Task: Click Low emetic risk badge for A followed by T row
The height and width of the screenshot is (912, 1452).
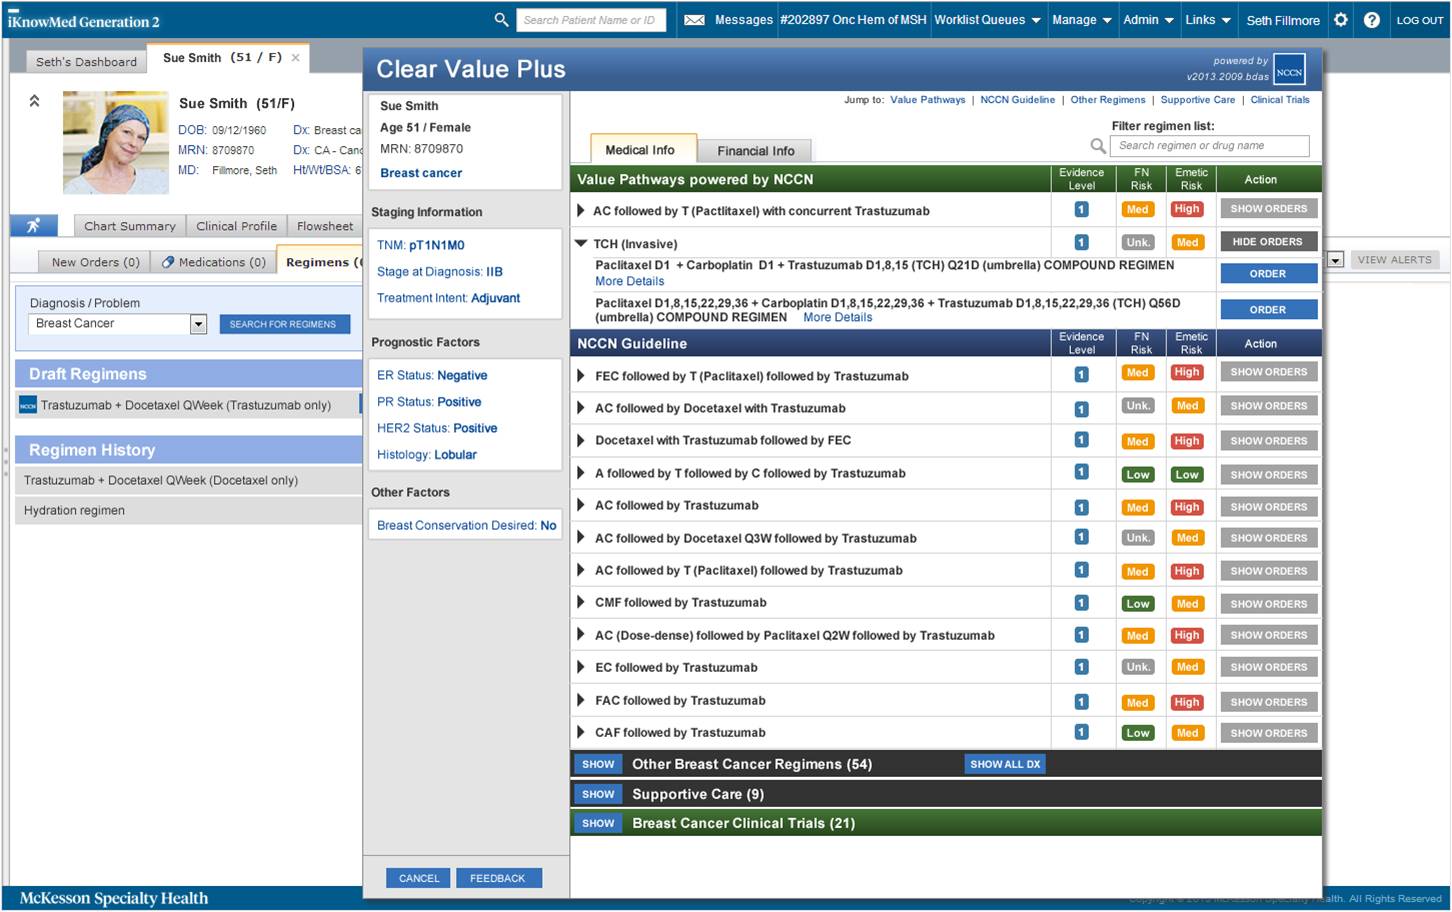Action: click(1187, 475)
